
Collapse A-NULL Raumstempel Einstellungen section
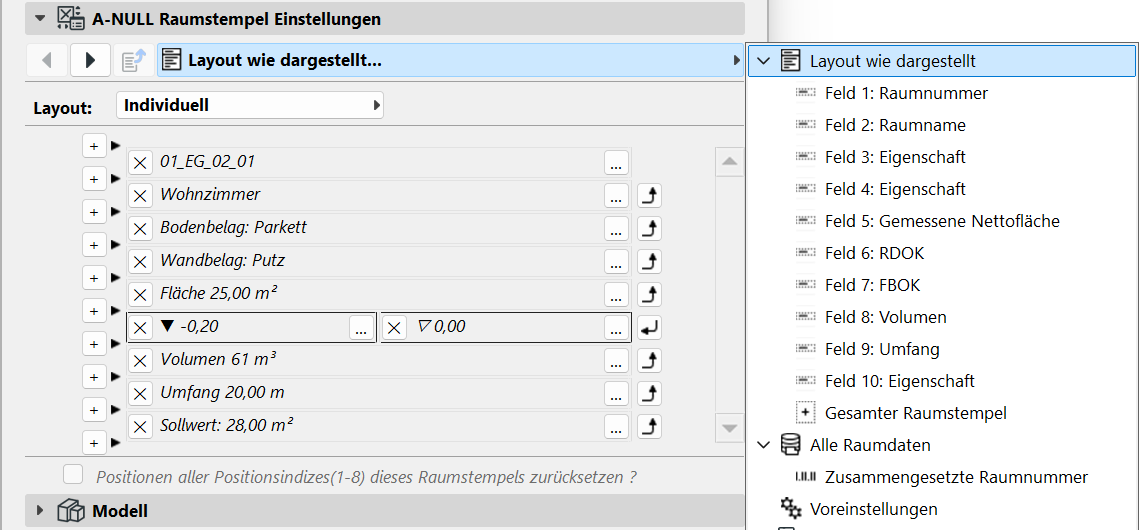[x=40, y=18]
